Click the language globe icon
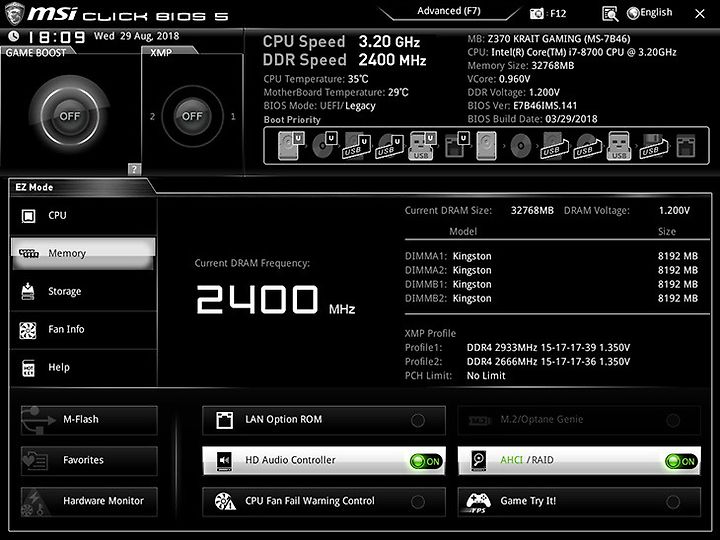The image size is (720, 540). (633, 13)
